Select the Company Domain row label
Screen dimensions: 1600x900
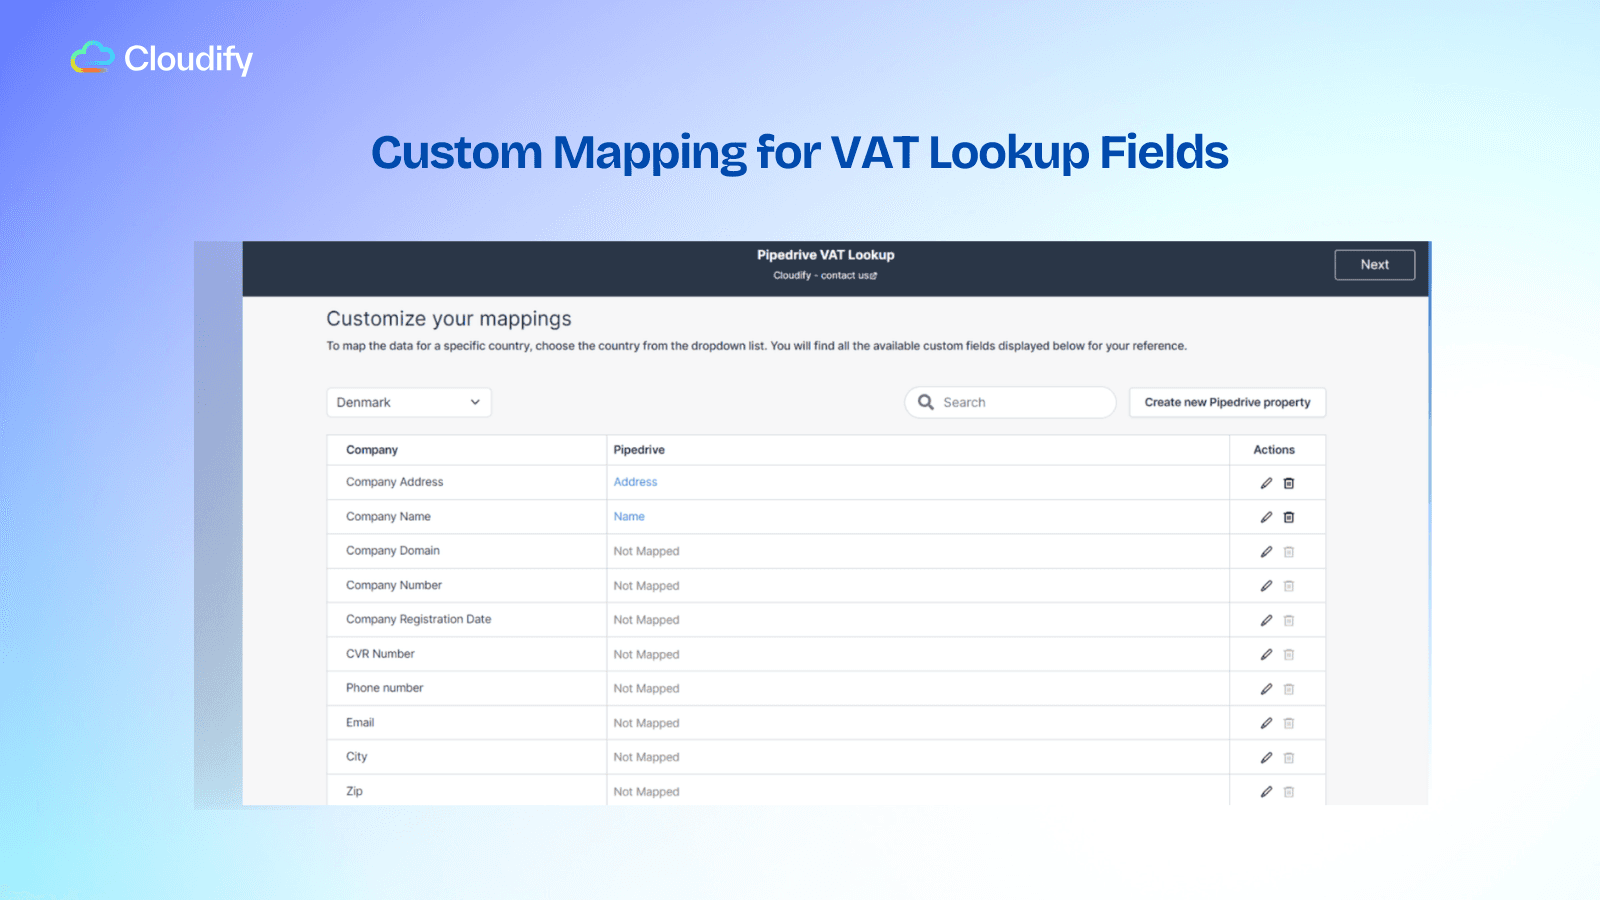coord(393,551)
